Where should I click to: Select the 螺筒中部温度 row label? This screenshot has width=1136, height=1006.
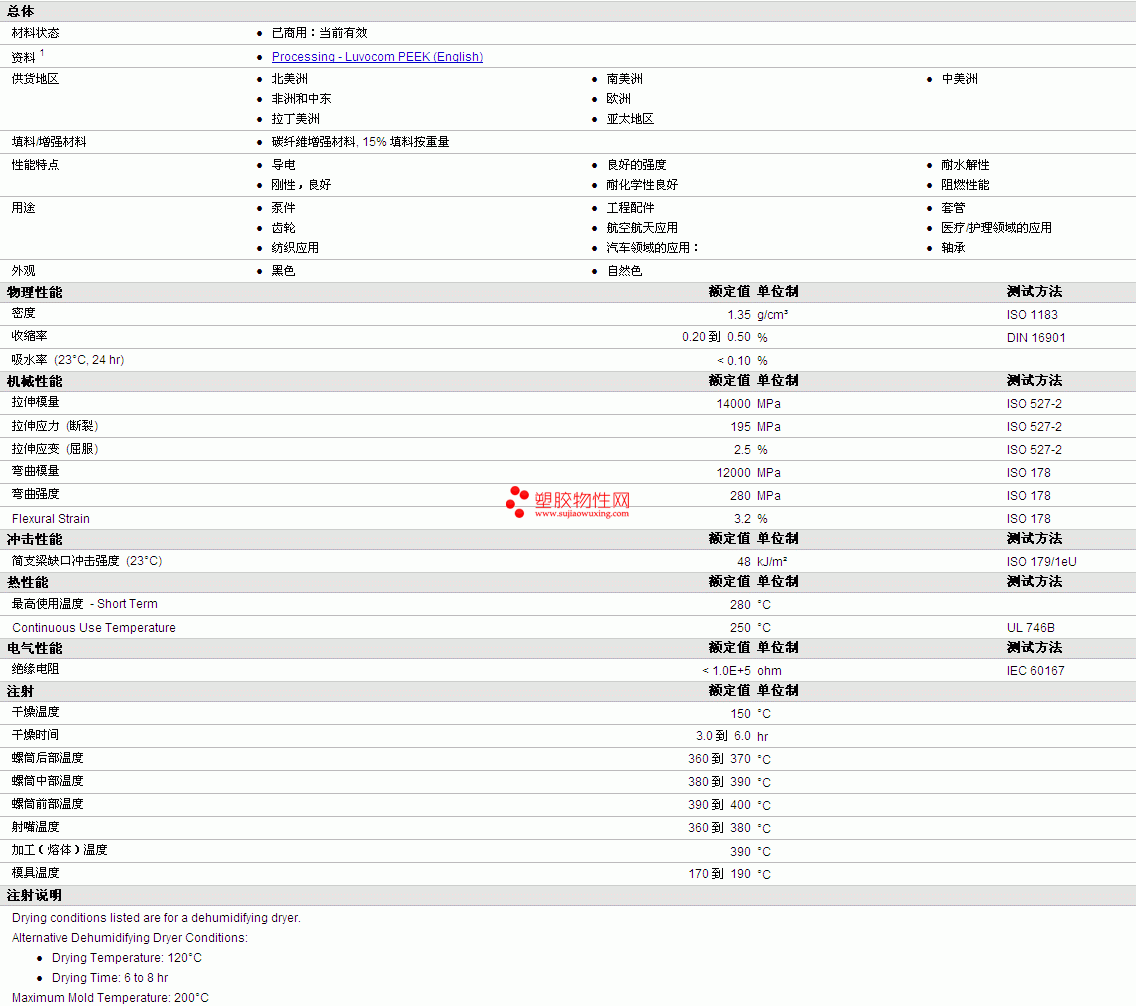click(48, 781)
